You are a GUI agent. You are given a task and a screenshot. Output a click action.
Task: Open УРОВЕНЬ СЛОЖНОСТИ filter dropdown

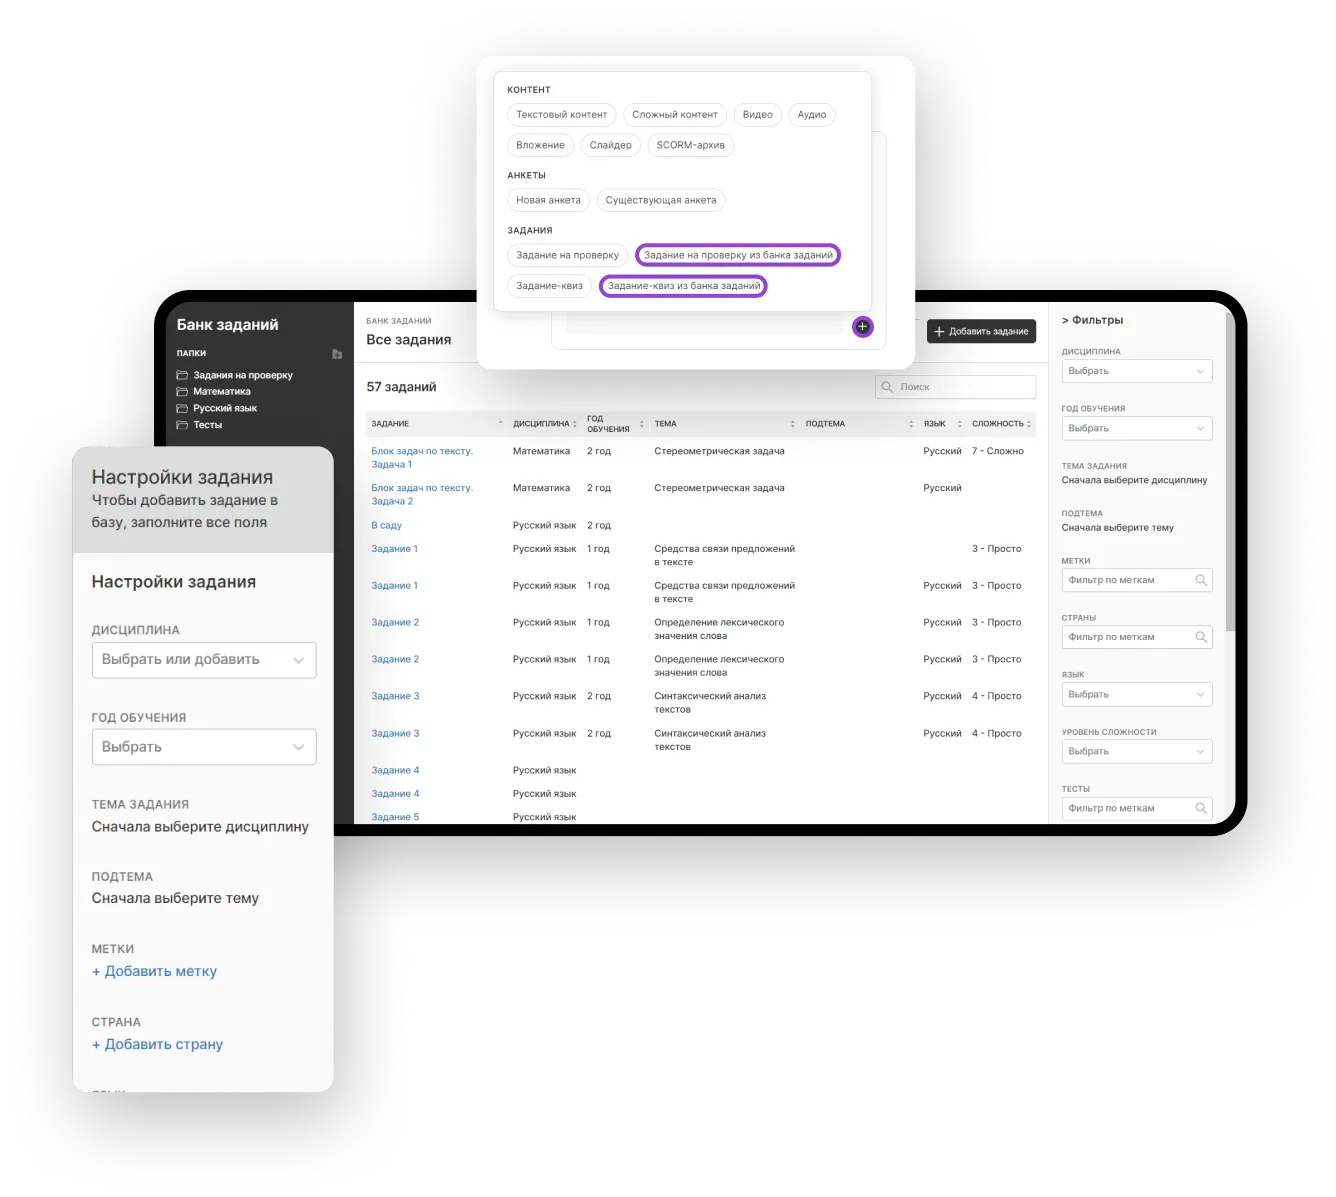pyautogui.click(x=1136, y=751)
